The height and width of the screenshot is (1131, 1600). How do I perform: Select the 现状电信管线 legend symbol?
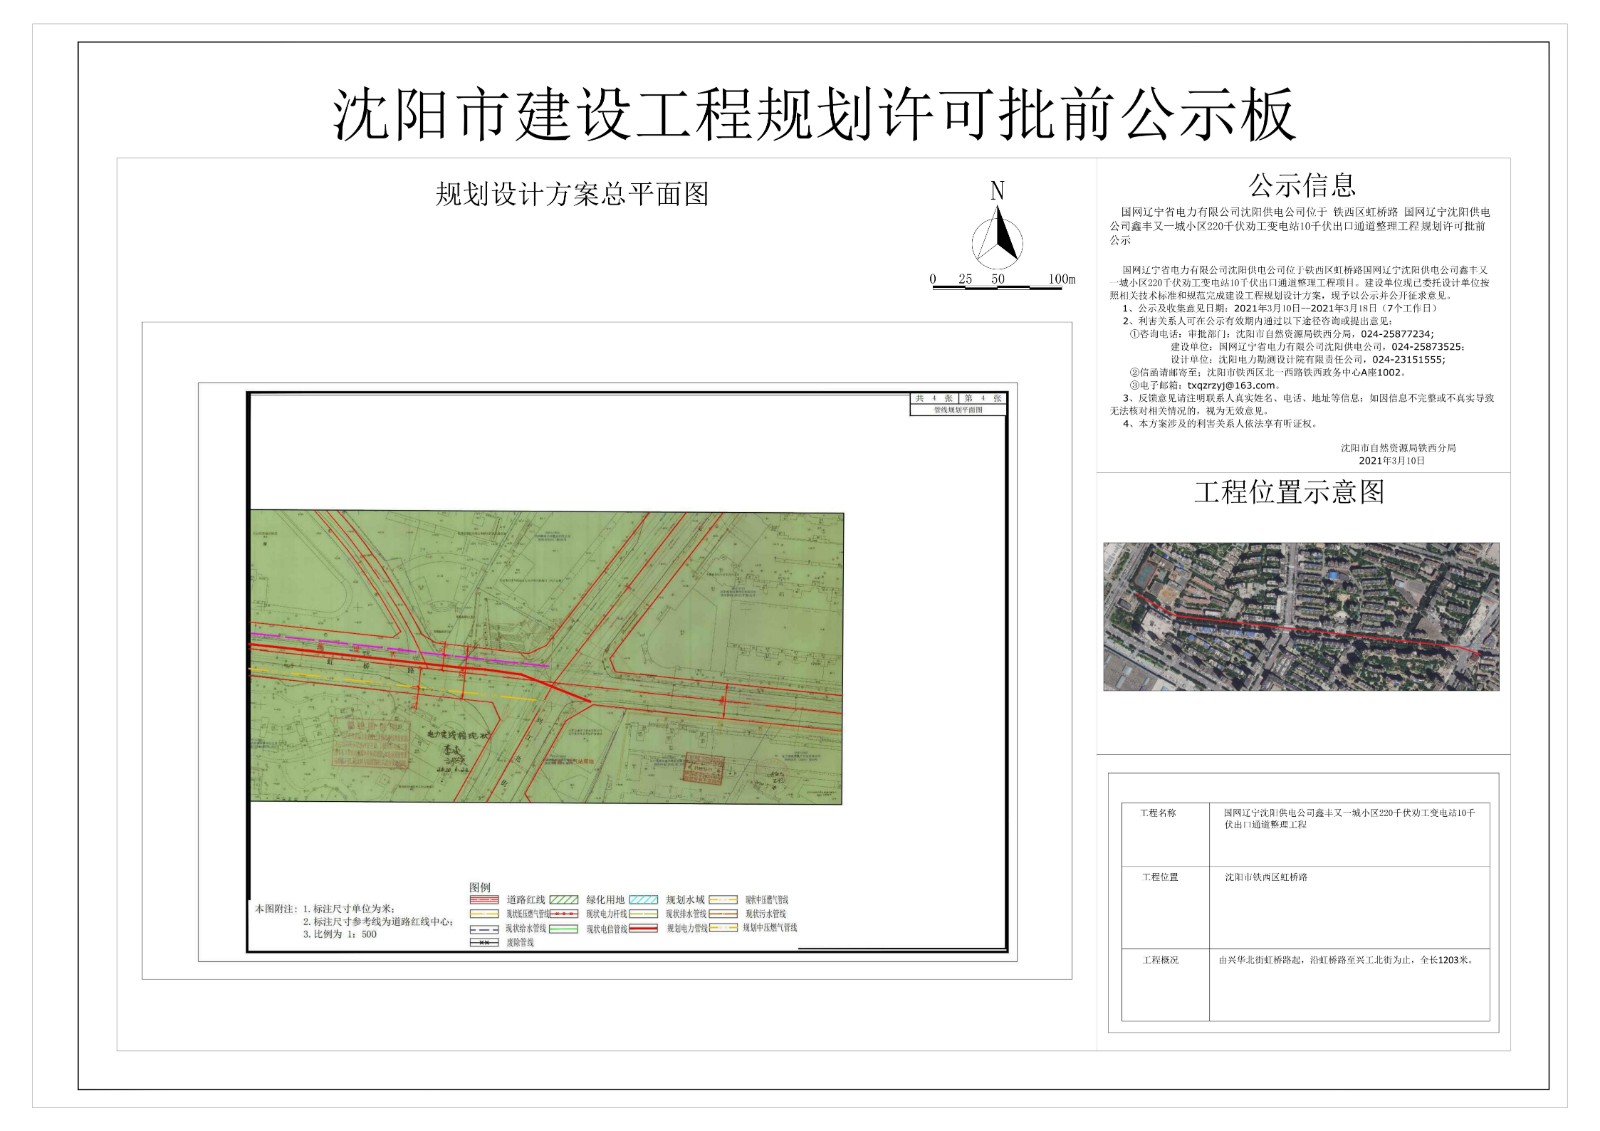[x=564, y=929]
